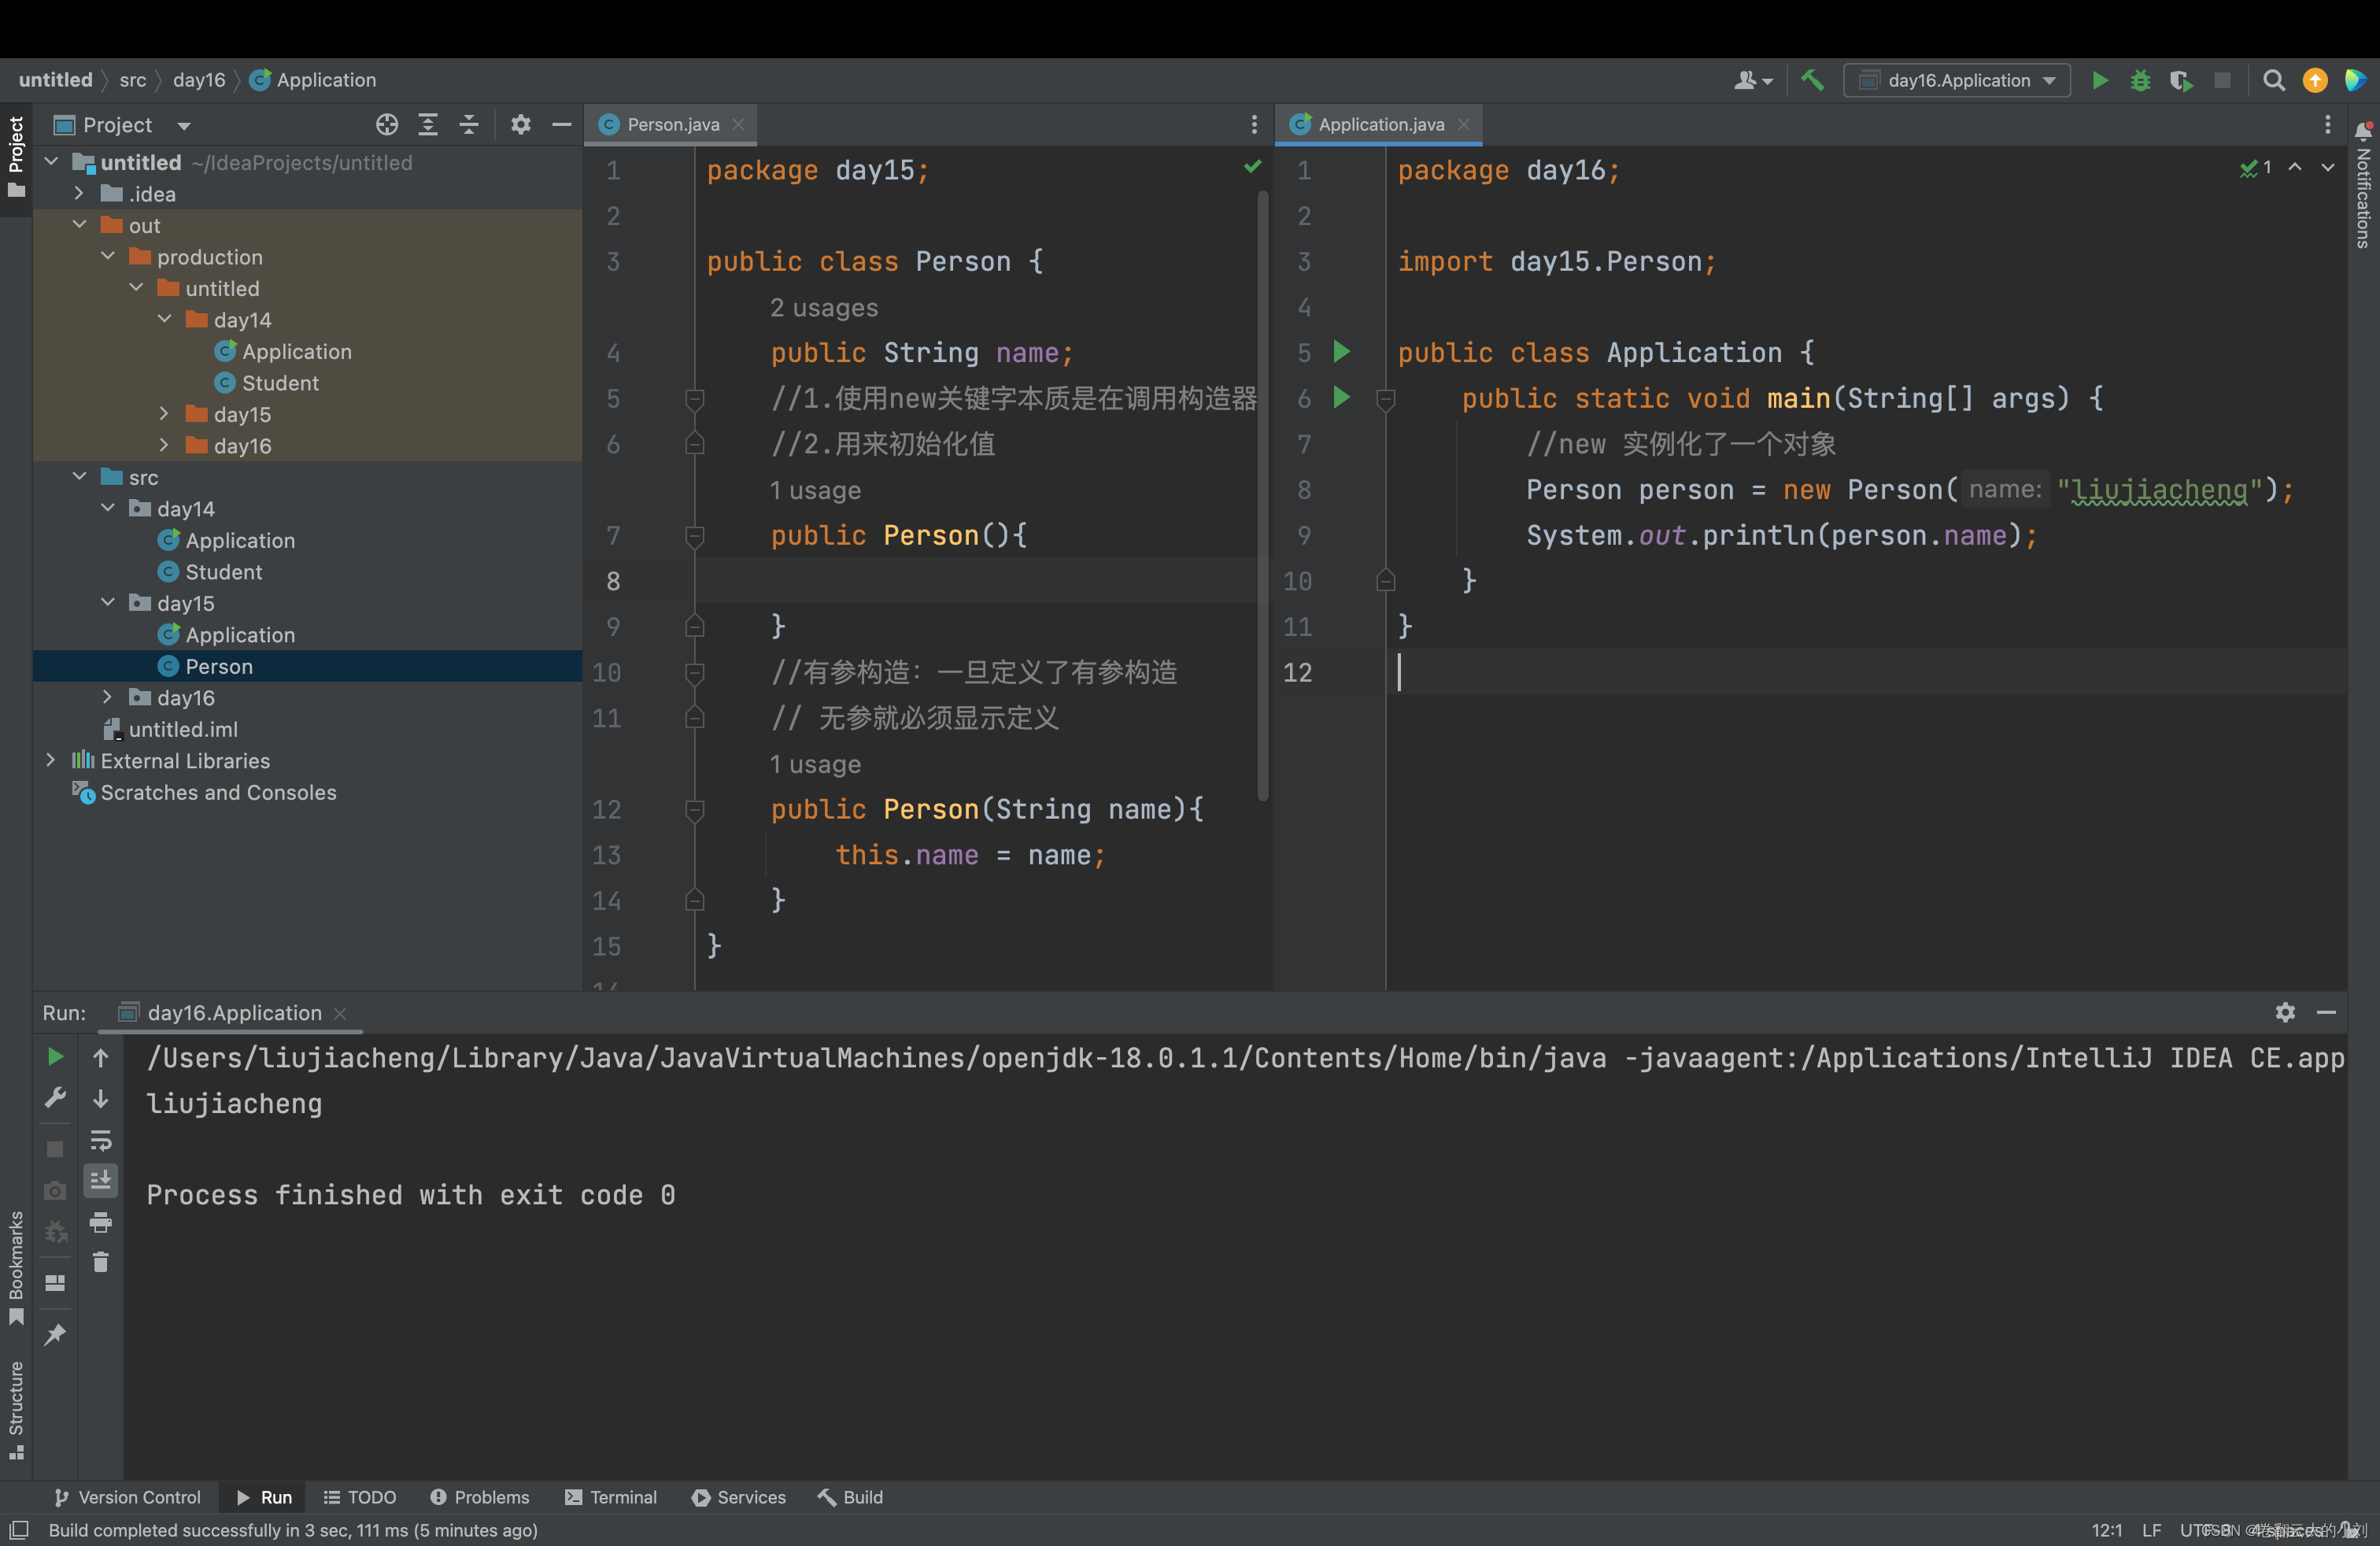Screen dimensions: 2380x1546
Task: Rerun the application from the Run panel
Action: (x=54, y=1056)
